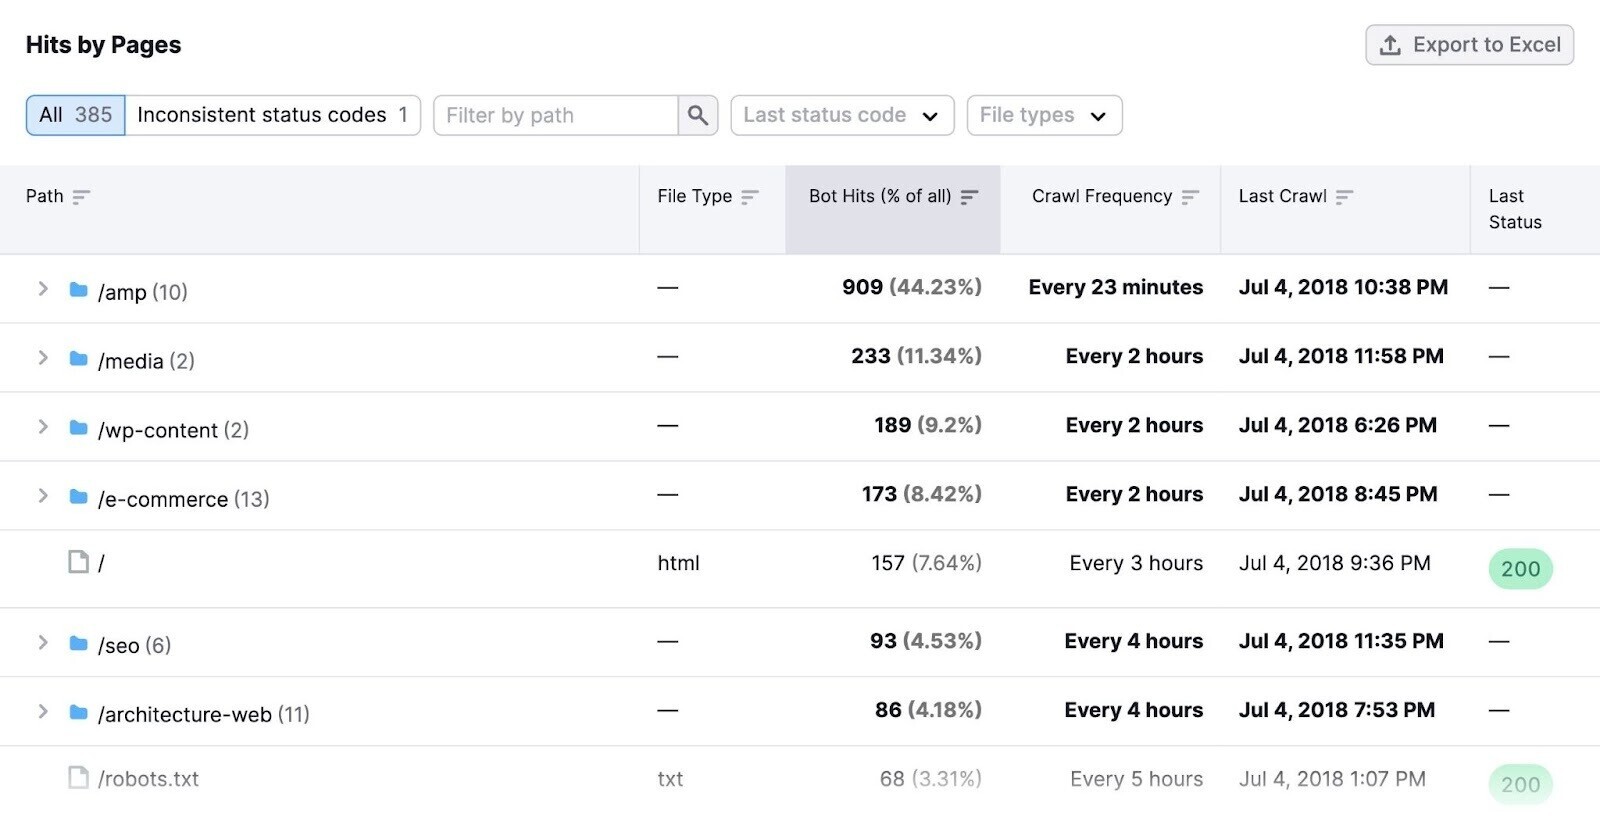
Task: Click the /amp folder icon
Action: tap(78, 290)
